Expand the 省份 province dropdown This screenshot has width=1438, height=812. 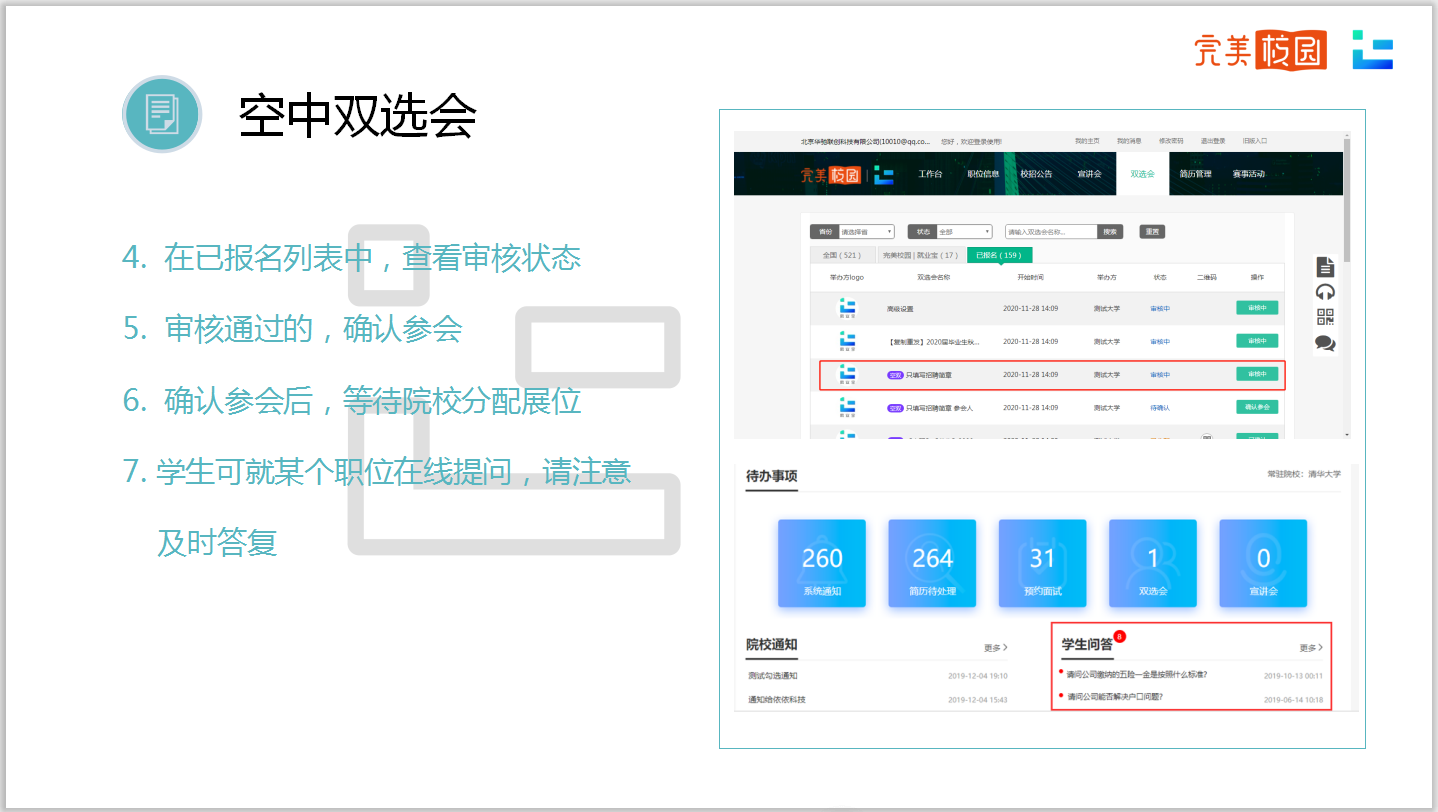(866, 232)
